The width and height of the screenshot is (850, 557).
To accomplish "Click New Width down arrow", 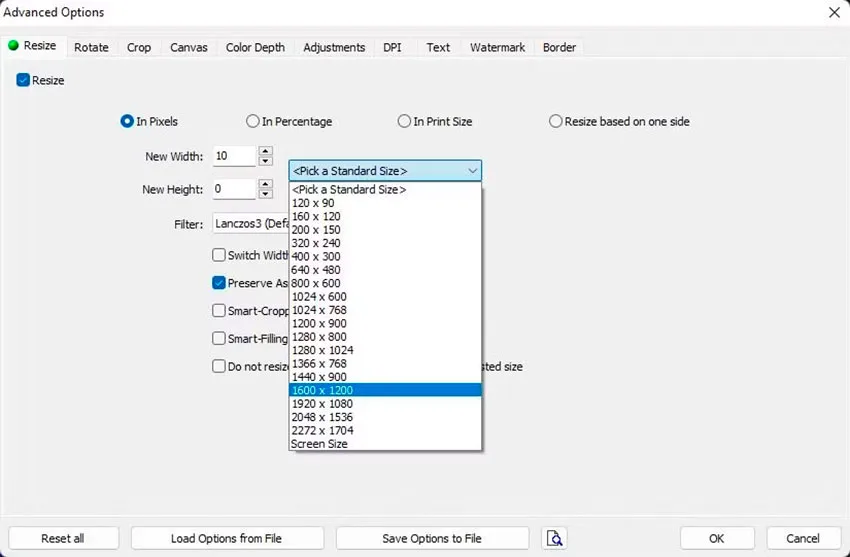I will pos(265,161).
